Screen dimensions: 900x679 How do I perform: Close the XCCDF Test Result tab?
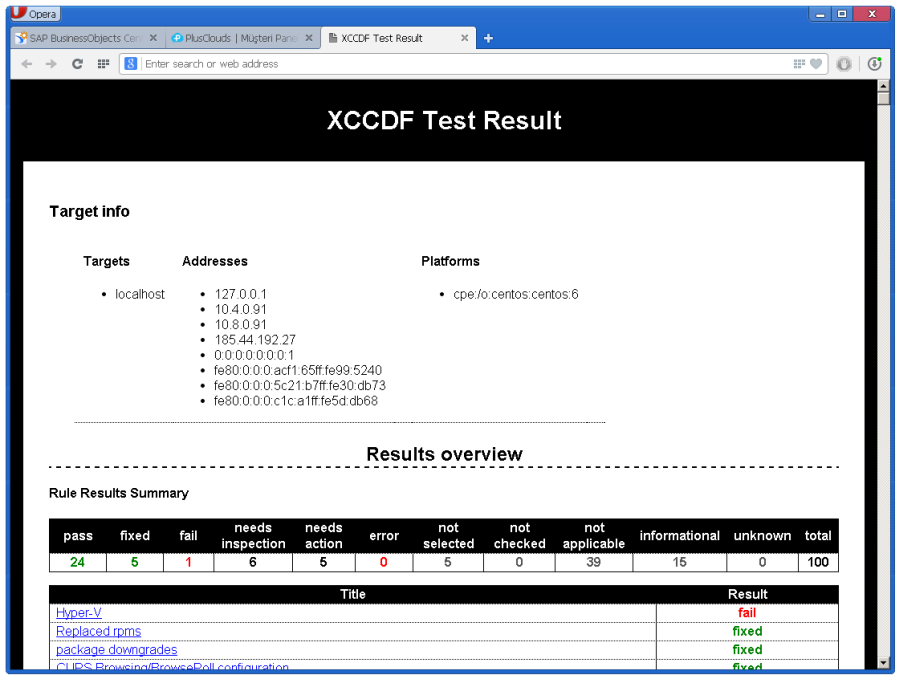(x=464, y=38)
